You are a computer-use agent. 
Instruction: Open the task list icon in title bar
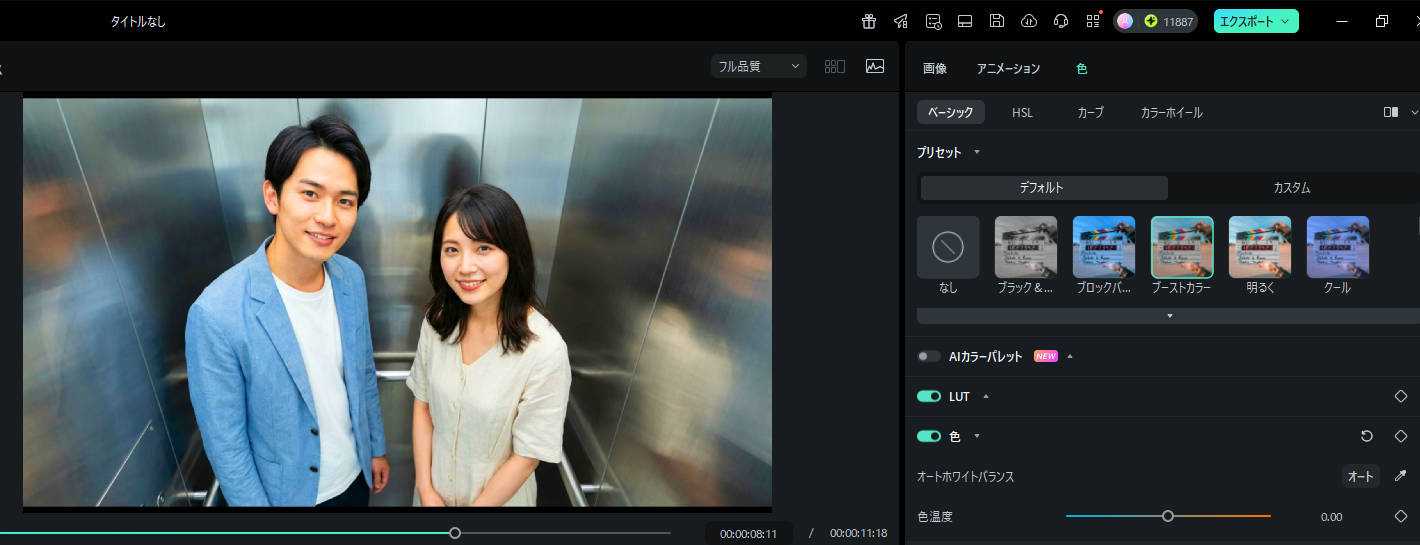point(933,21)
